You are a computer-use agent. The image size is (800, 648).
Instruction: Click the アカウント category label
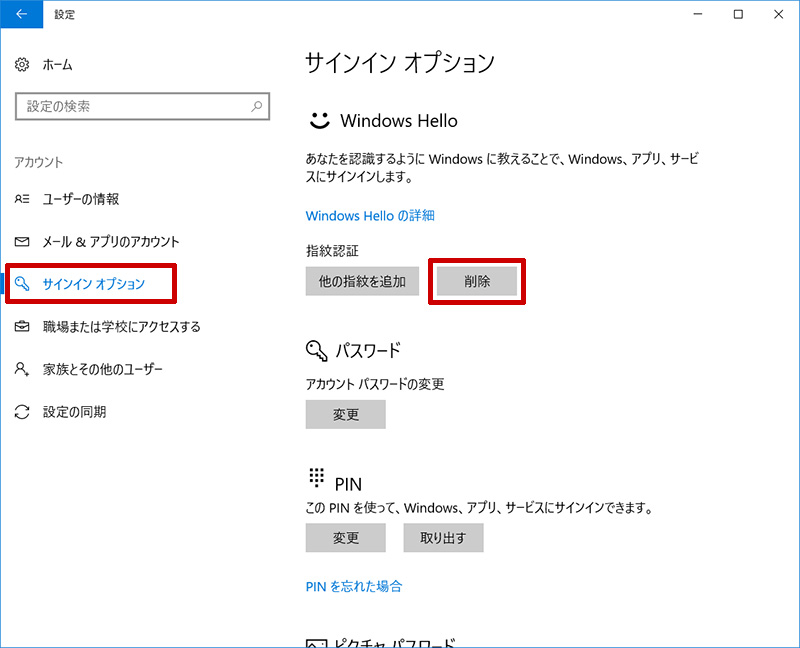click(x=39, y=162)
